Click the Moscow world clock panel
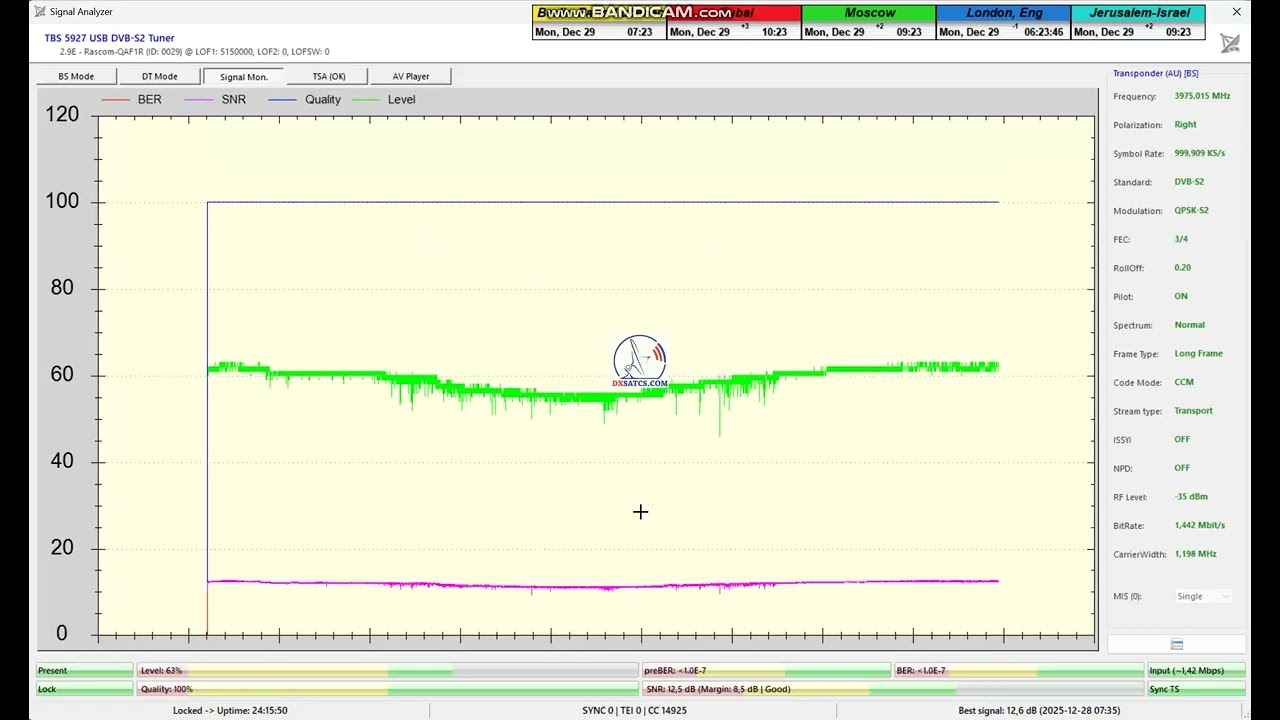The width and height of the screenshot is (1280, 720). click(x=868, y=22)
